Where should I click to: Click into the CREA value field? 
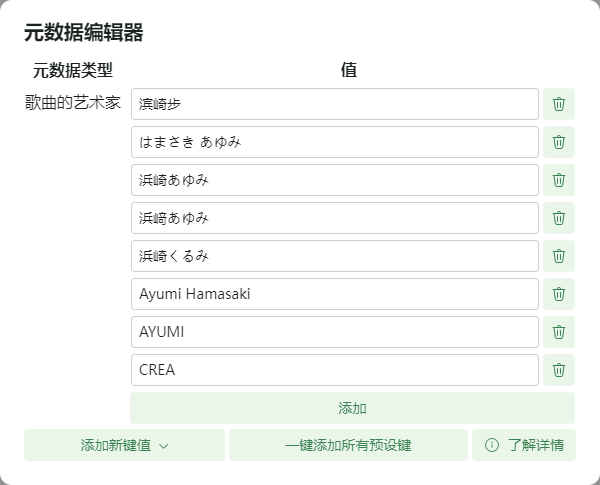coord(334,370)
